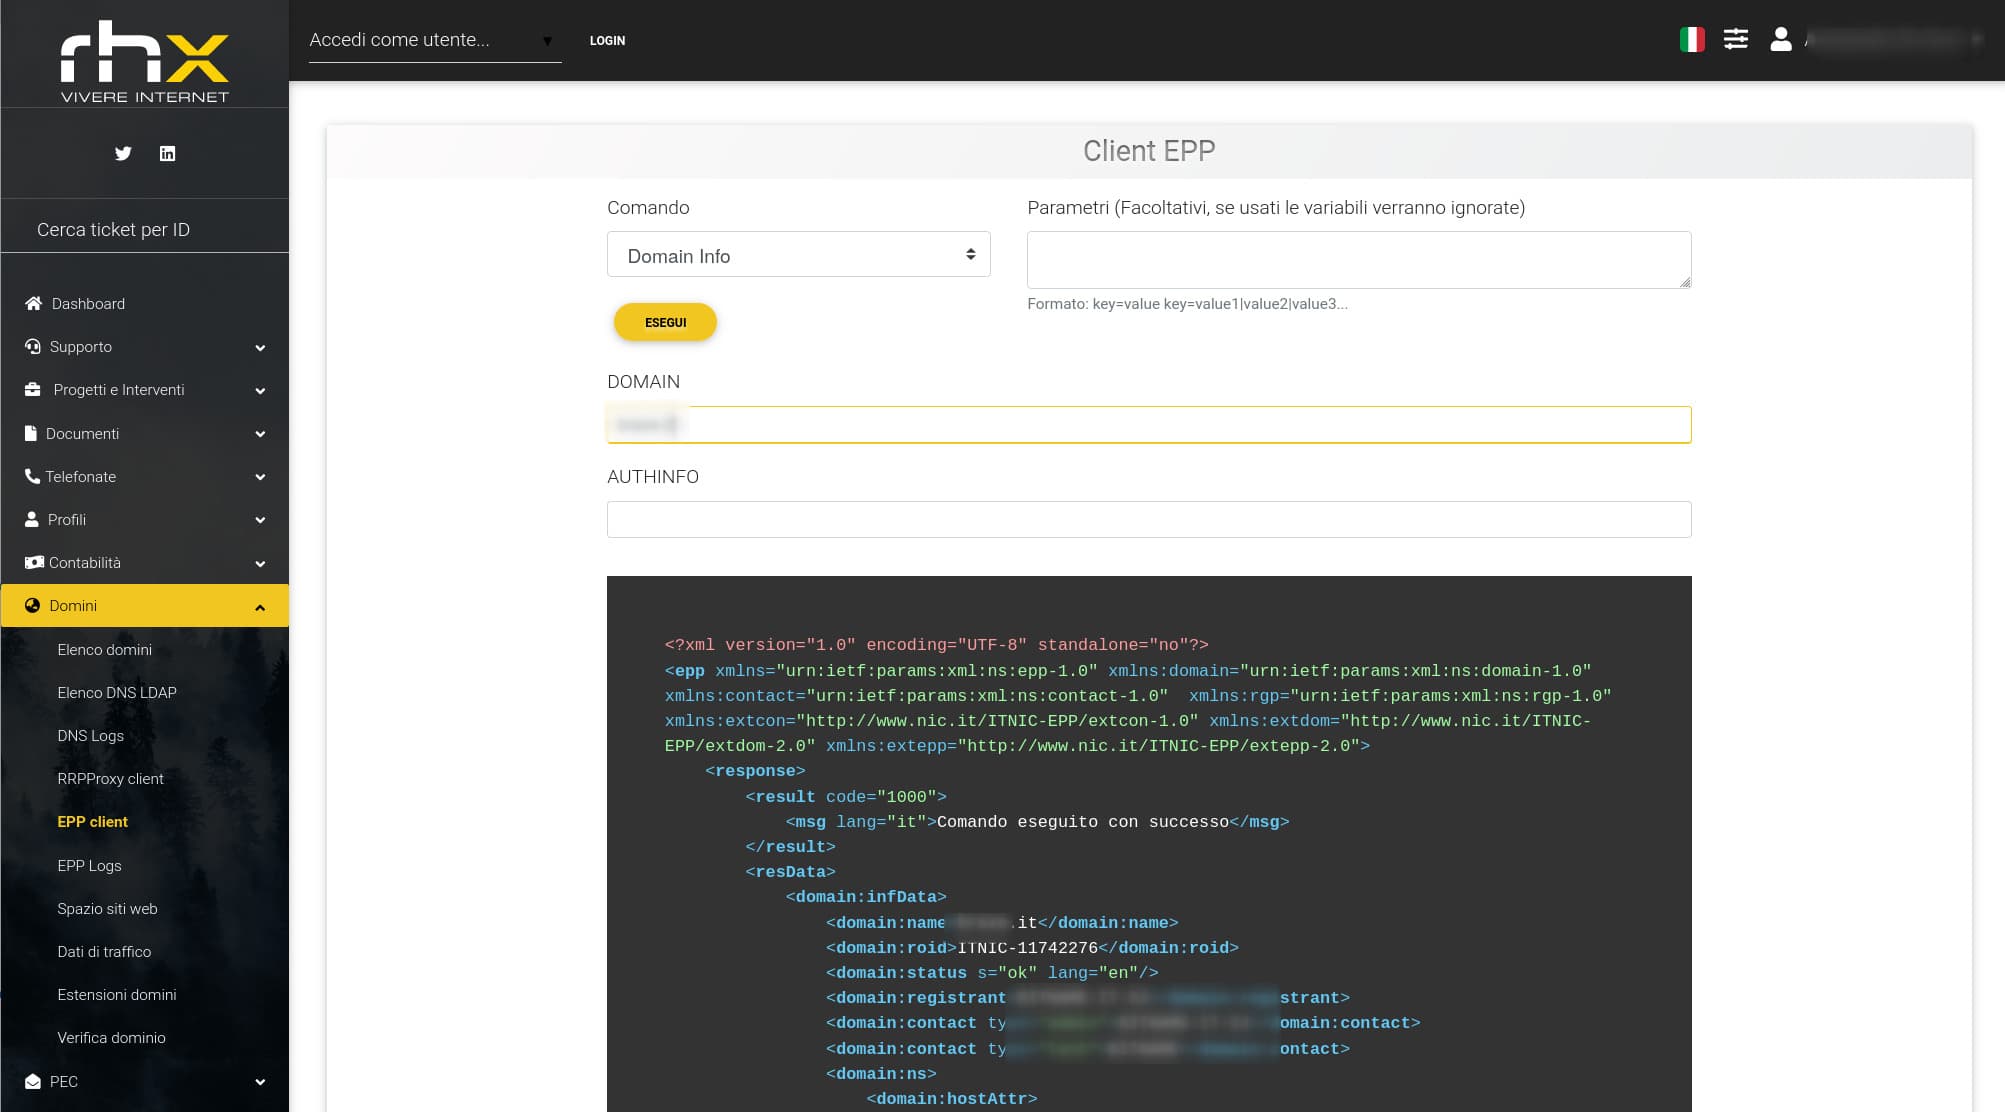Image resolution: width=2005 pixels, height=1112 pixels.
Task: Expand the Contabilità chevron
Action: pos(260,563)
